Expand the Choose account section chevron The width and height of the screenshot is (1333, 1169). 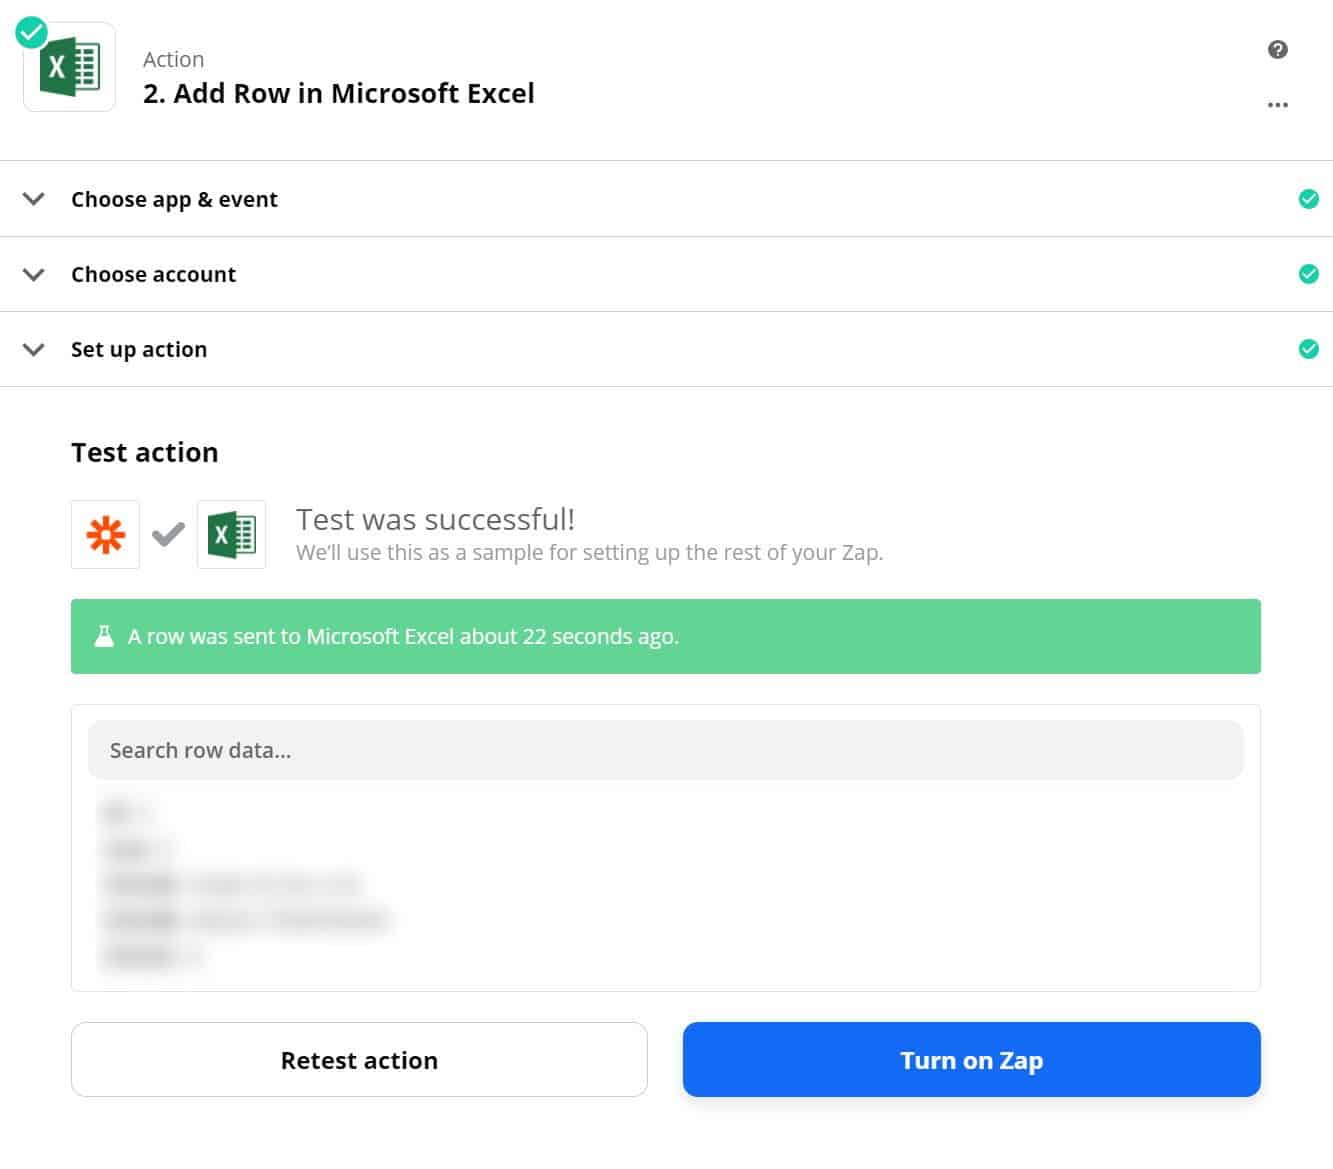[x=34, y=274]
